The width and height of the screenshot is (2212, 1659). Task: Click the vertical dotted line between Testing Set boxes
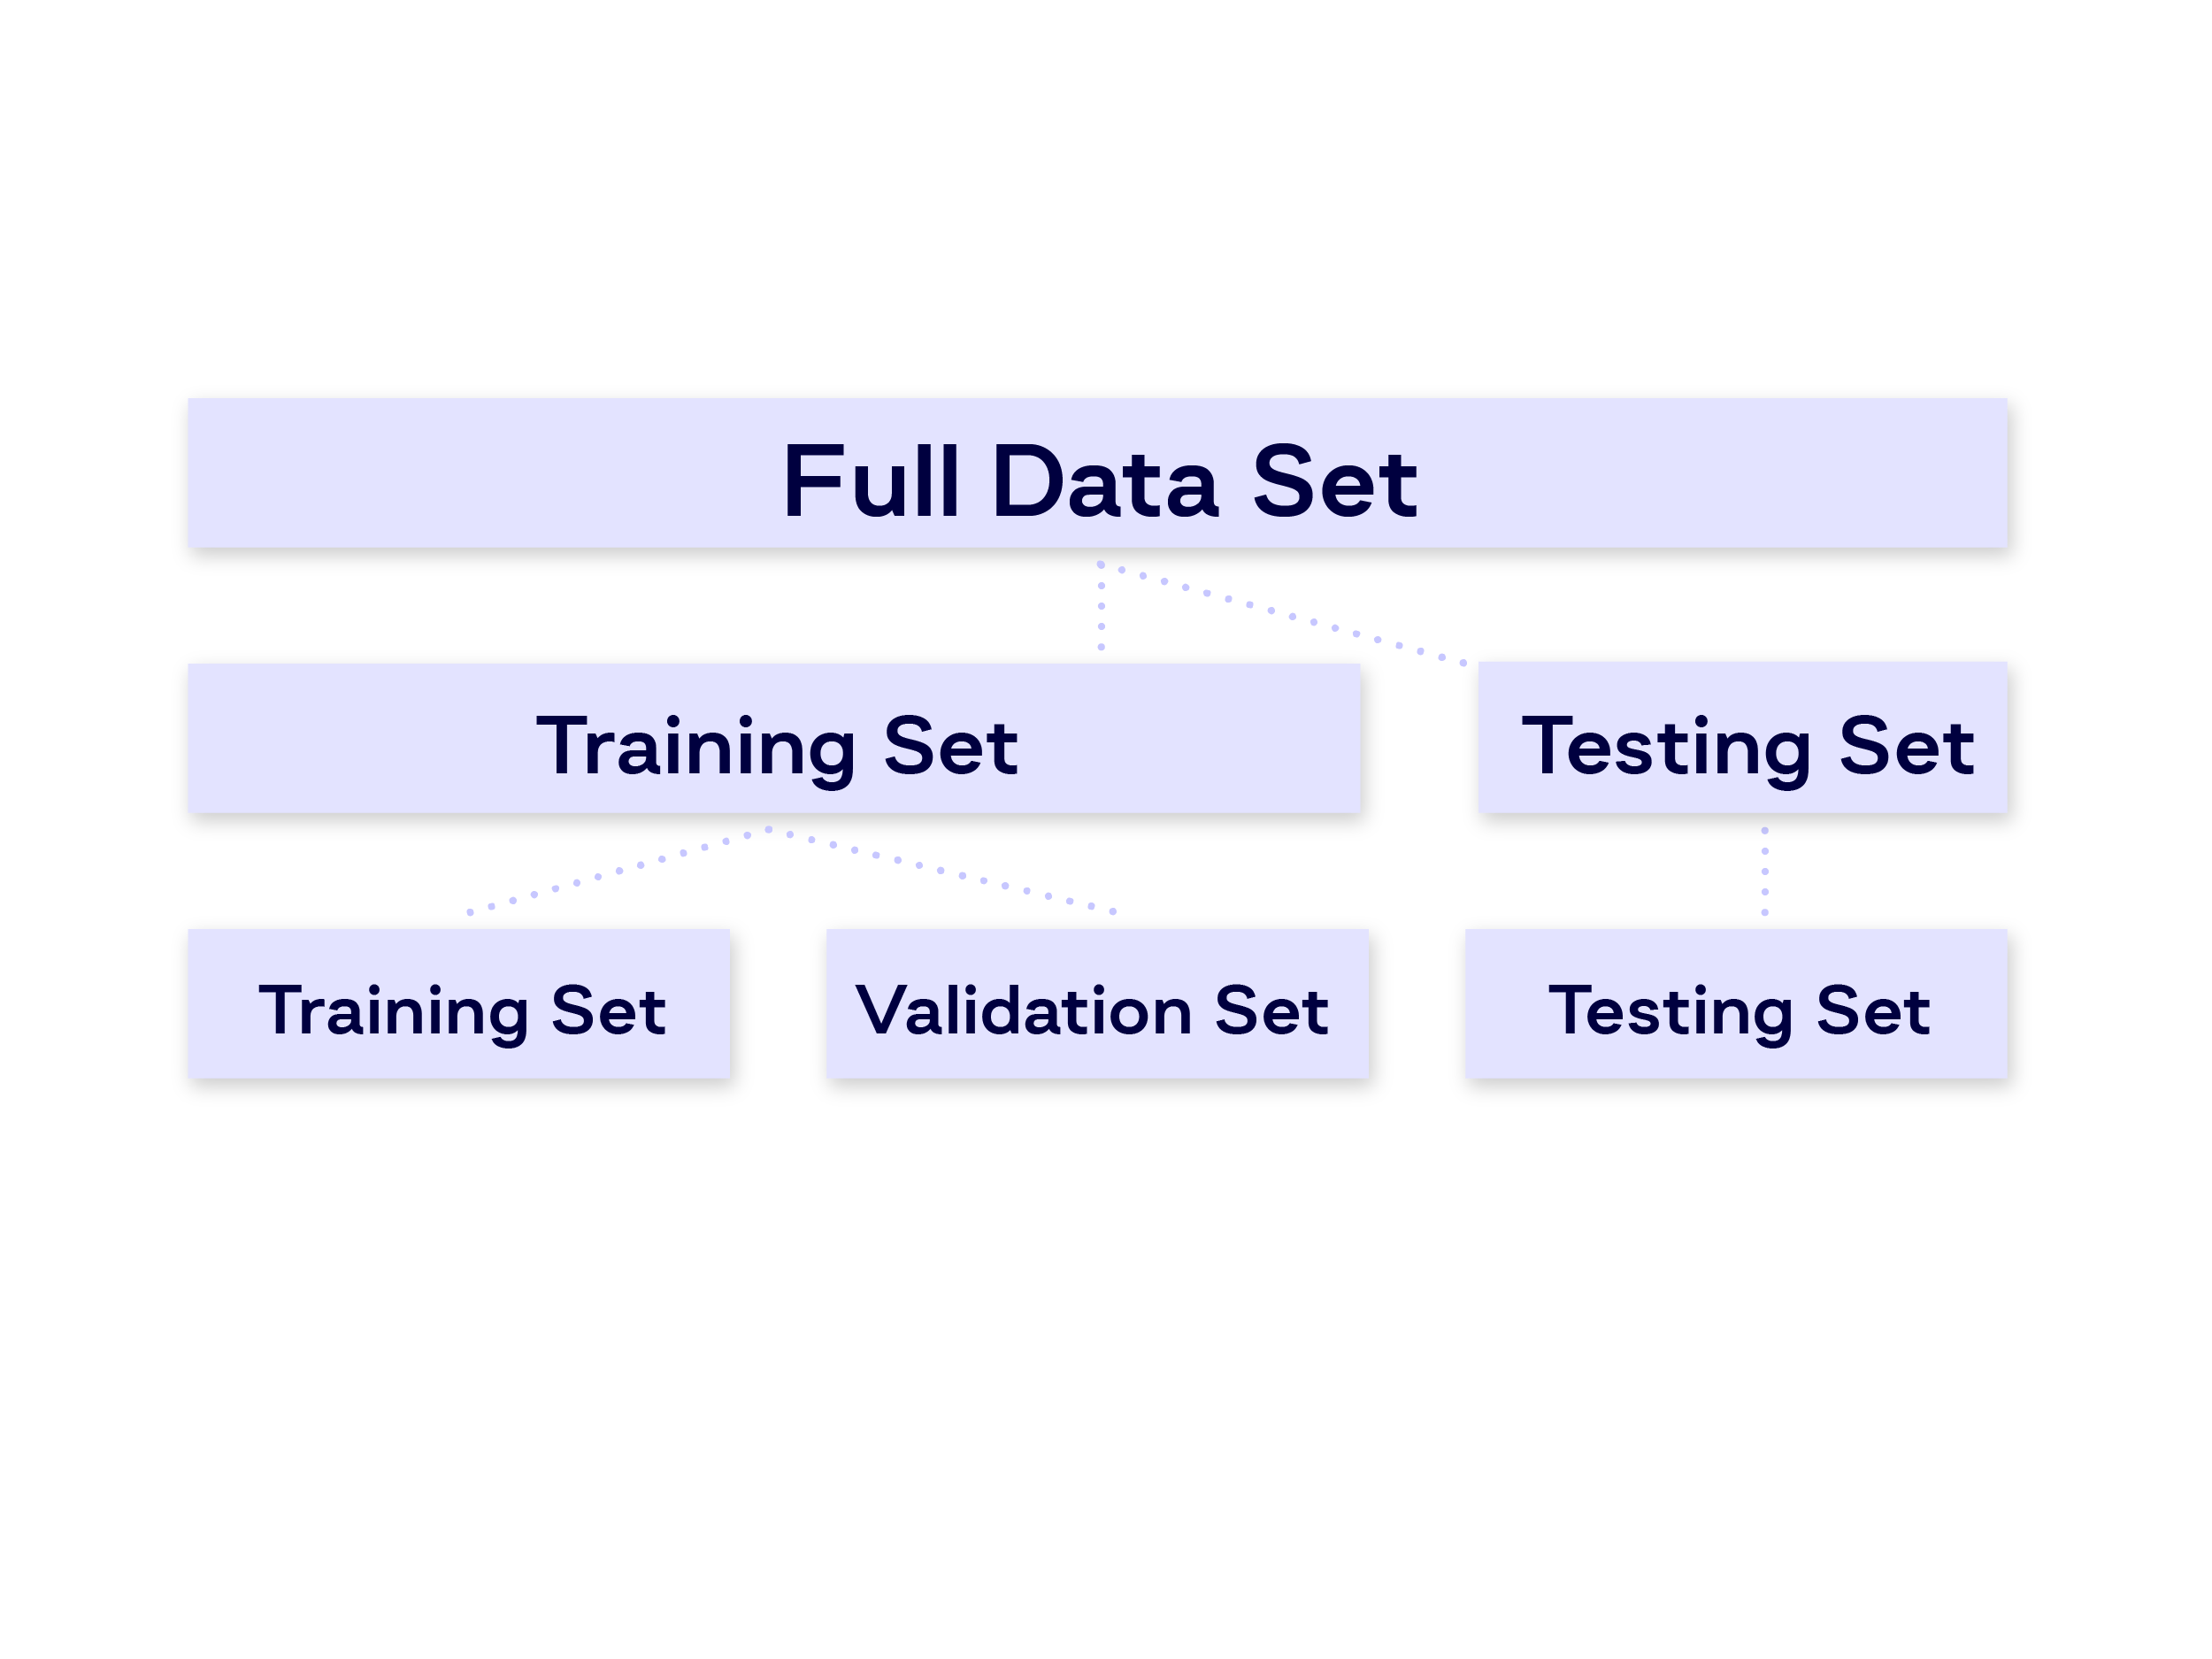(x=1764, y=871)
